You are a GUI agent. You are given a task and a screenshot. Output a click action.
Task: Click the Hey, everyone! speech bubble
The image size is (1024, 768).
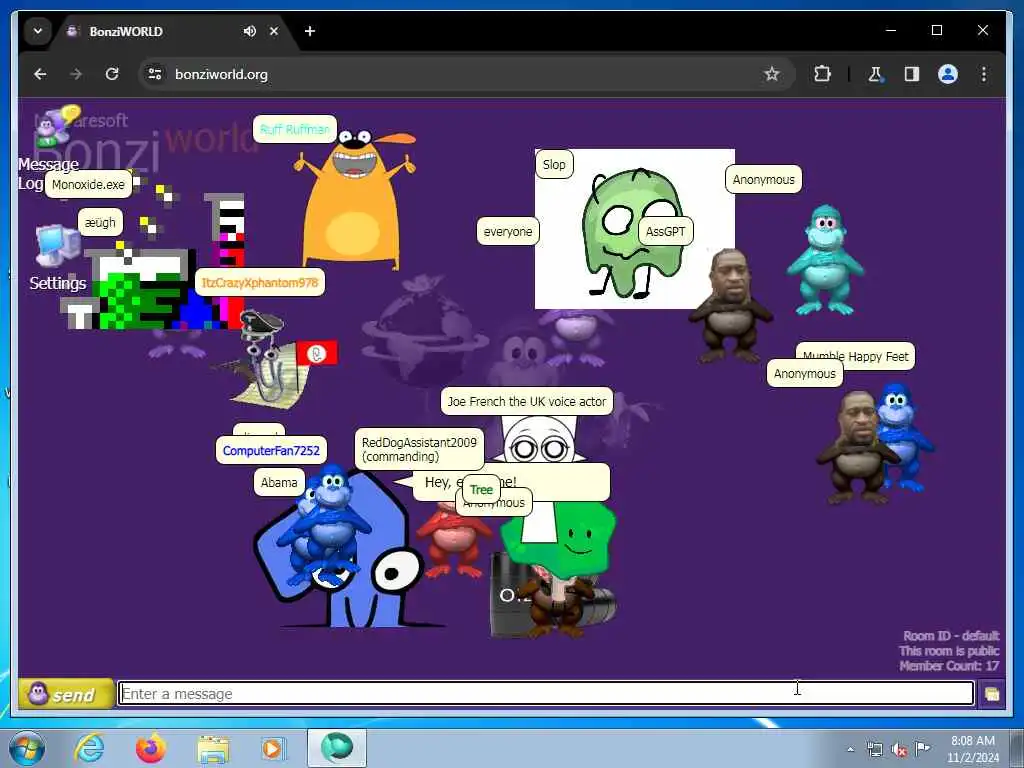click(513, 482)
